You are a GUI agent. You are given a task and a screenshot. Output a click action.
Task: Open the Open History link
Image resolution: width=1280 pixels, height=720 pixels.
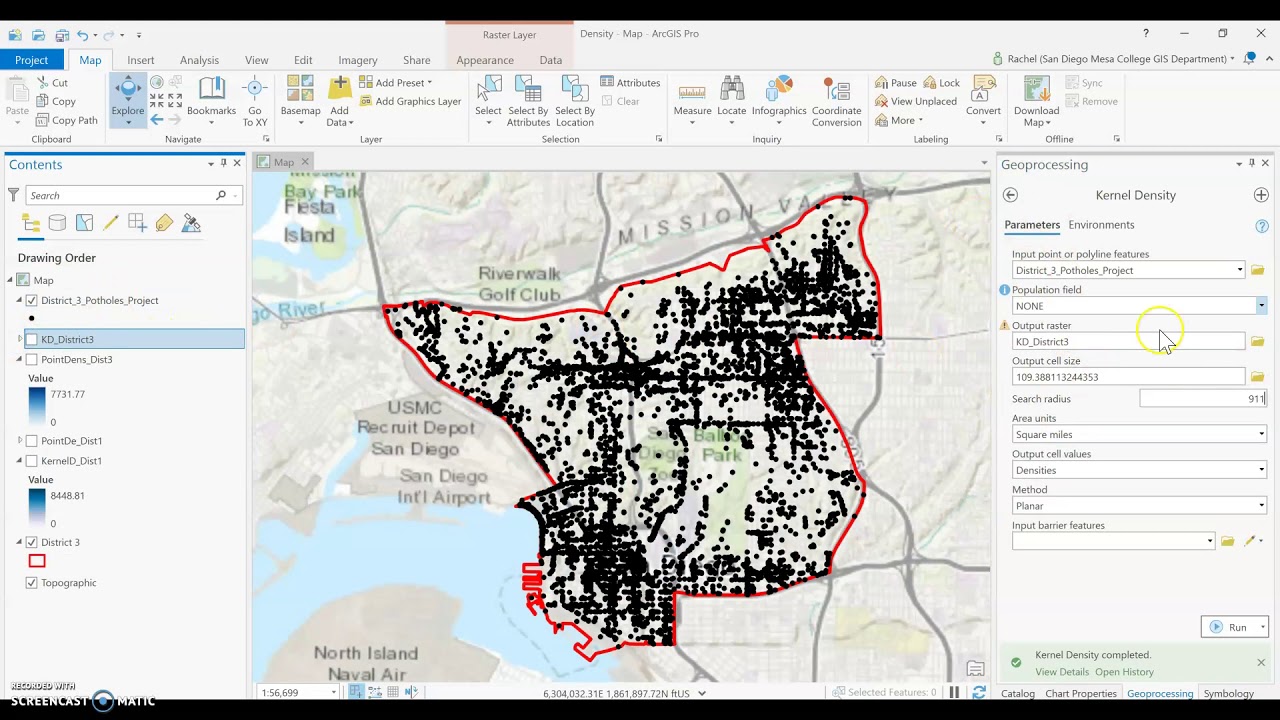(1124, 672)
